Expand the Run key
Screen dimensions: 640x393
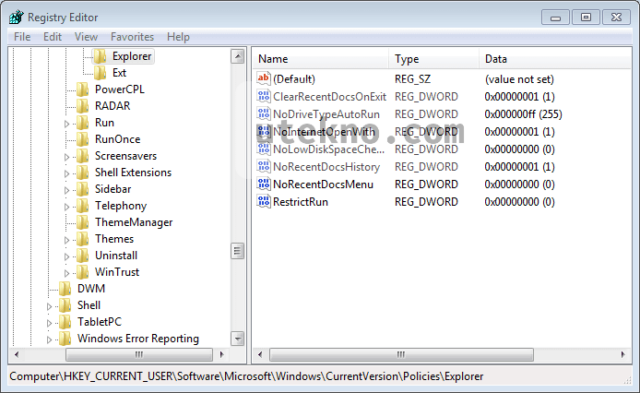(x=67, y=124)
